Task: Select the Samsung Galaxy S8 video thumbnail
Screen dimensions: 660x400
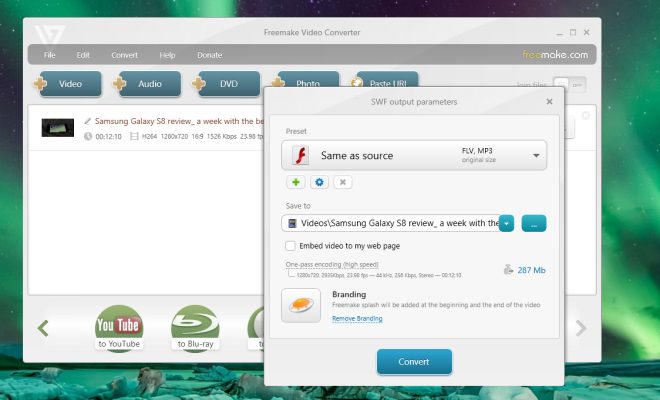Action: pos(58,128)
